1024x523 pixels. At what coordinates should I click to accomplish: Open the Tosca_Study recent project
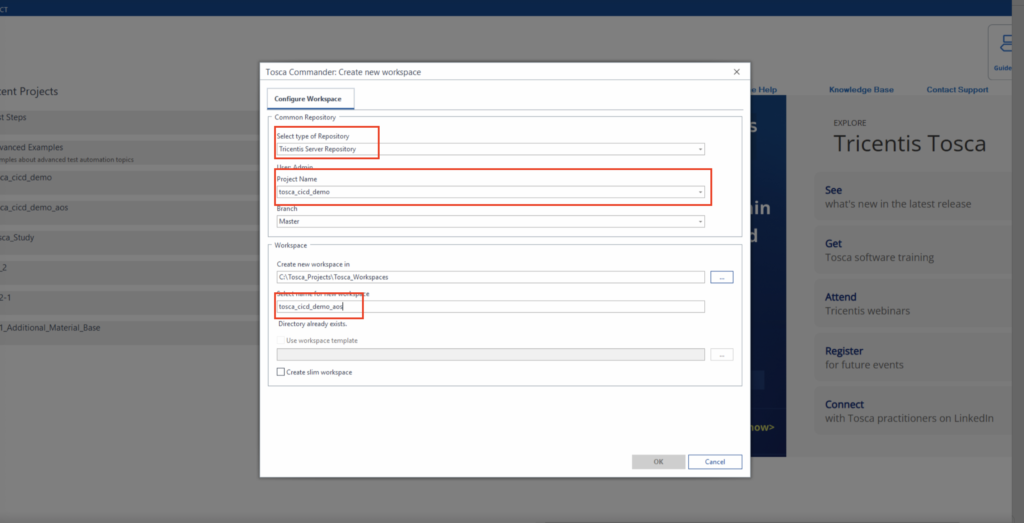pos(131,242)
